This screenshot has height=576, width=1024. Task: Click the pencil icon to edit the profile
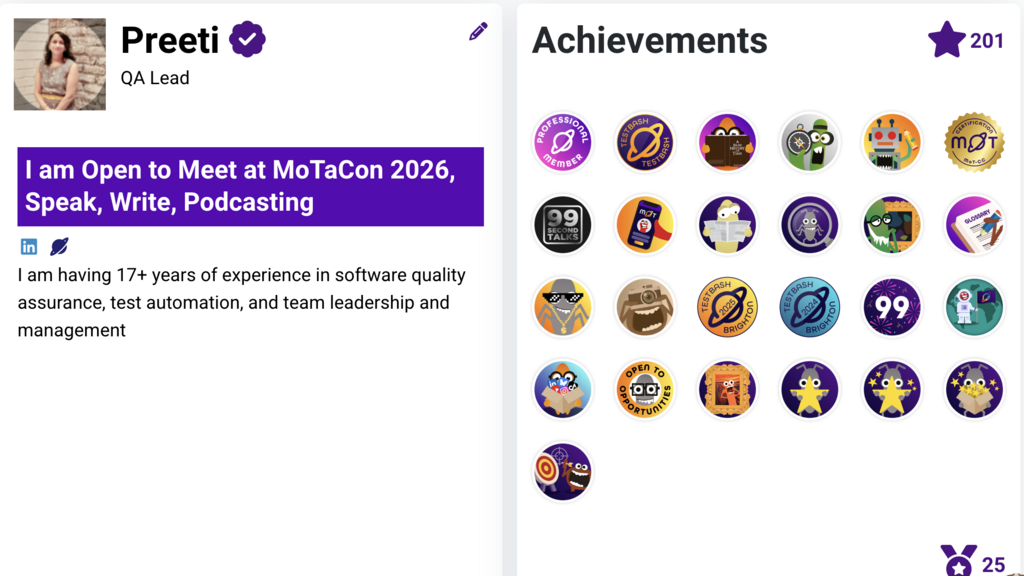(x=478, y=31)
